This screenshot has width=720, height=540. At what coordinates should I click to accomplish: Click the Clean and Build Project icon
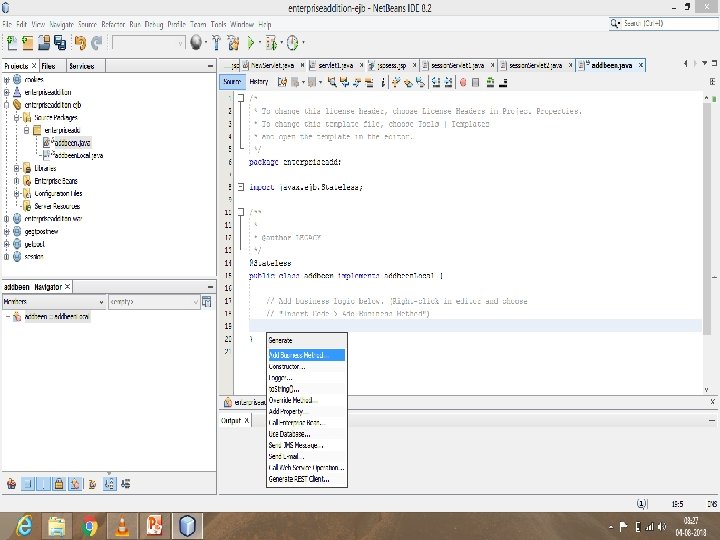(233, 43)
